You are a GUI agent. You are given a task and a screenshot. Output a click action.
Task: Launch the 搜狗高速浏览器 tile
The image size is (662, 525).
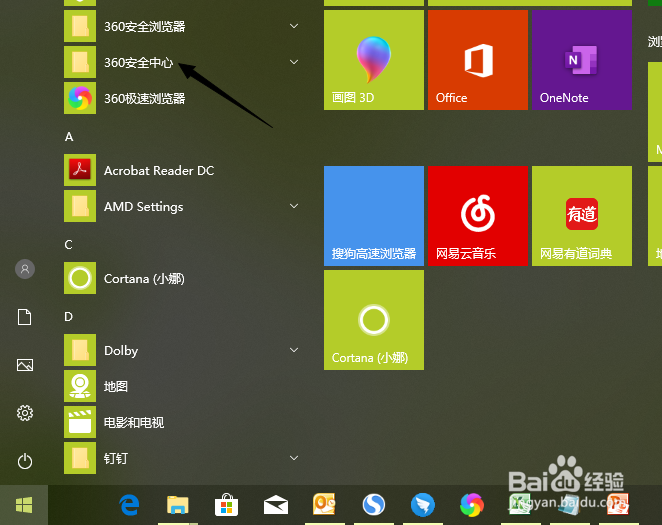[374, 216]
